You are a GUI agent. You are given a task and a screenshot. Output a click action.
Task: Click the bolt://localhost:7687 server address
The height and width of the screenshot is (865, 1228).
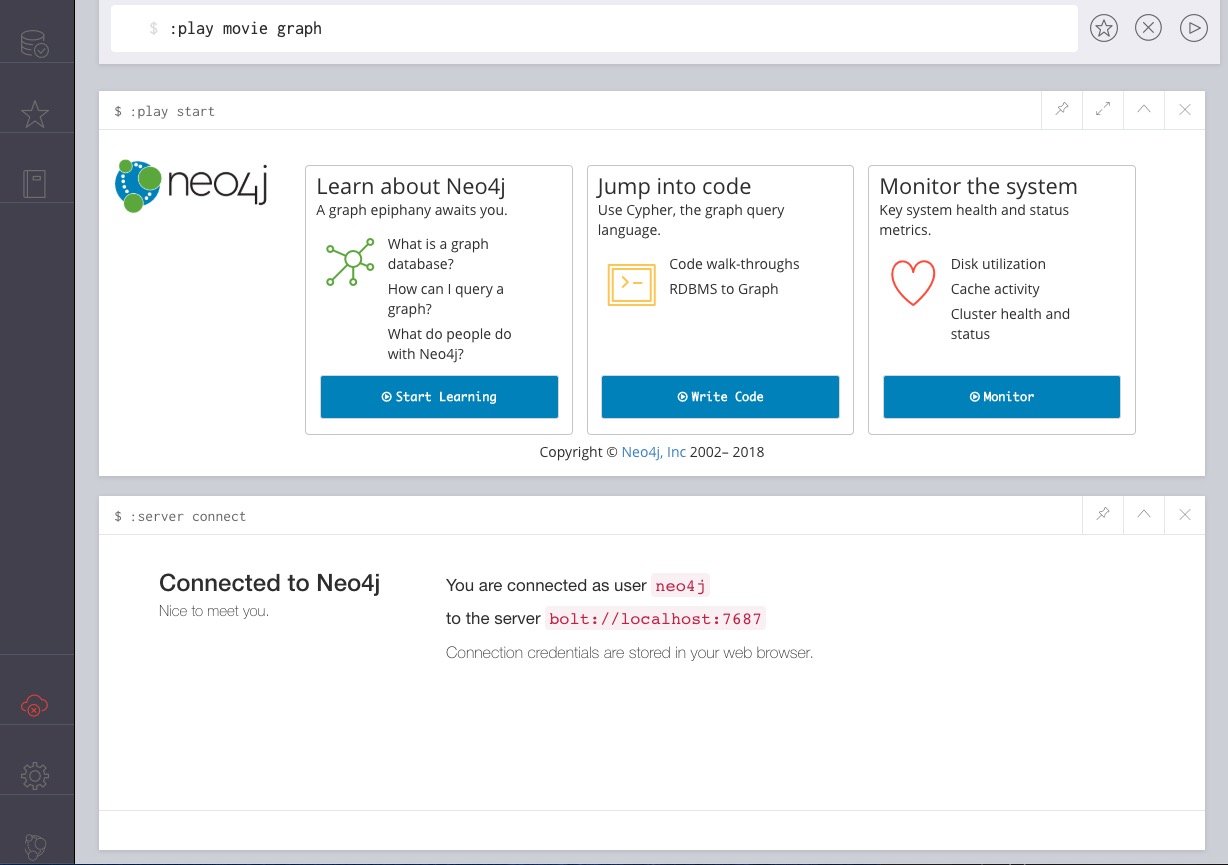(x=656, y=619)
